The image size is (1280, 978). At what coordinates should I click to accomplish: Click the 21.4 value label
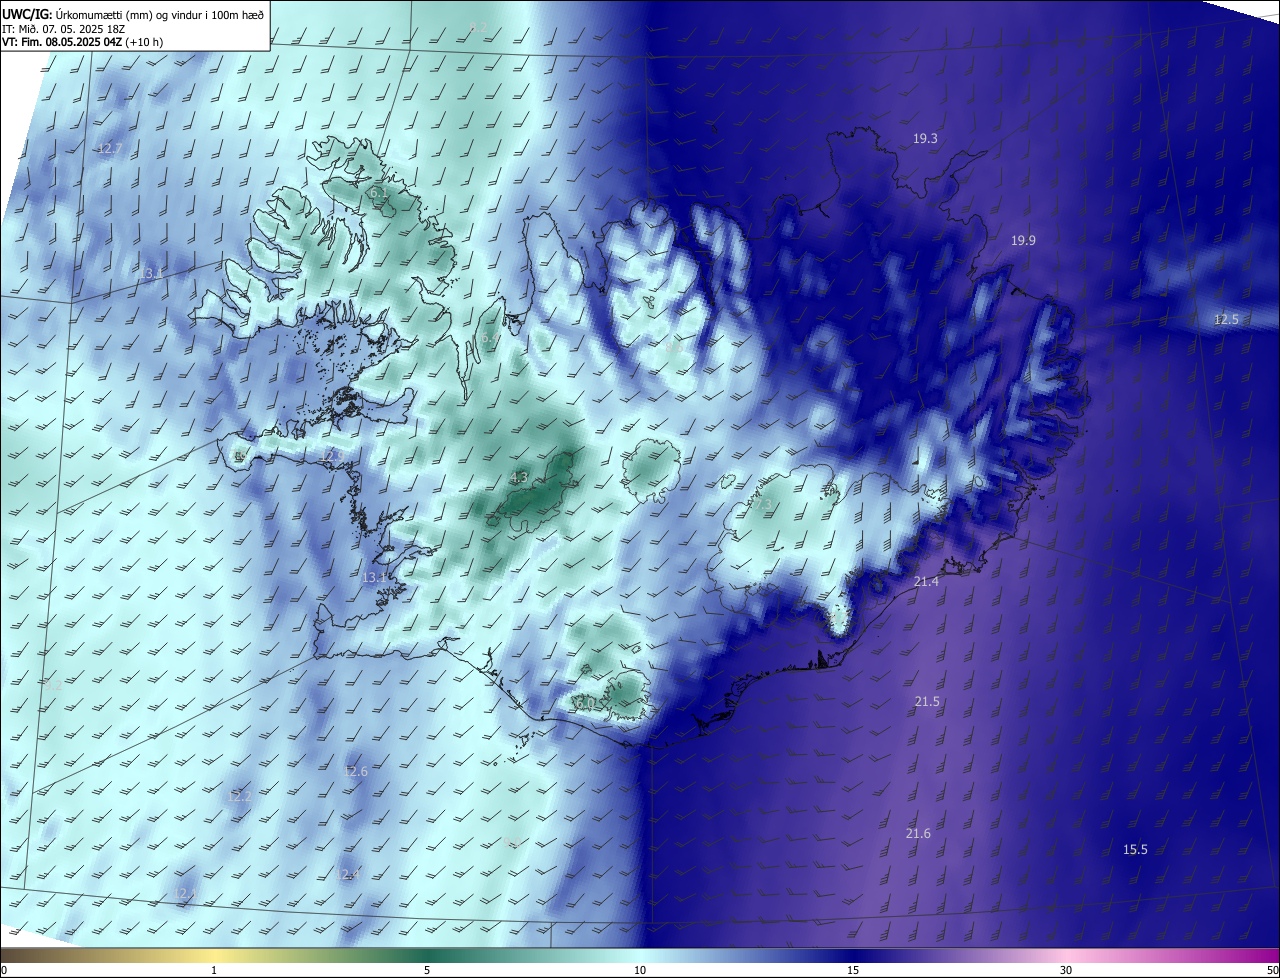click(x=926, y=582)
